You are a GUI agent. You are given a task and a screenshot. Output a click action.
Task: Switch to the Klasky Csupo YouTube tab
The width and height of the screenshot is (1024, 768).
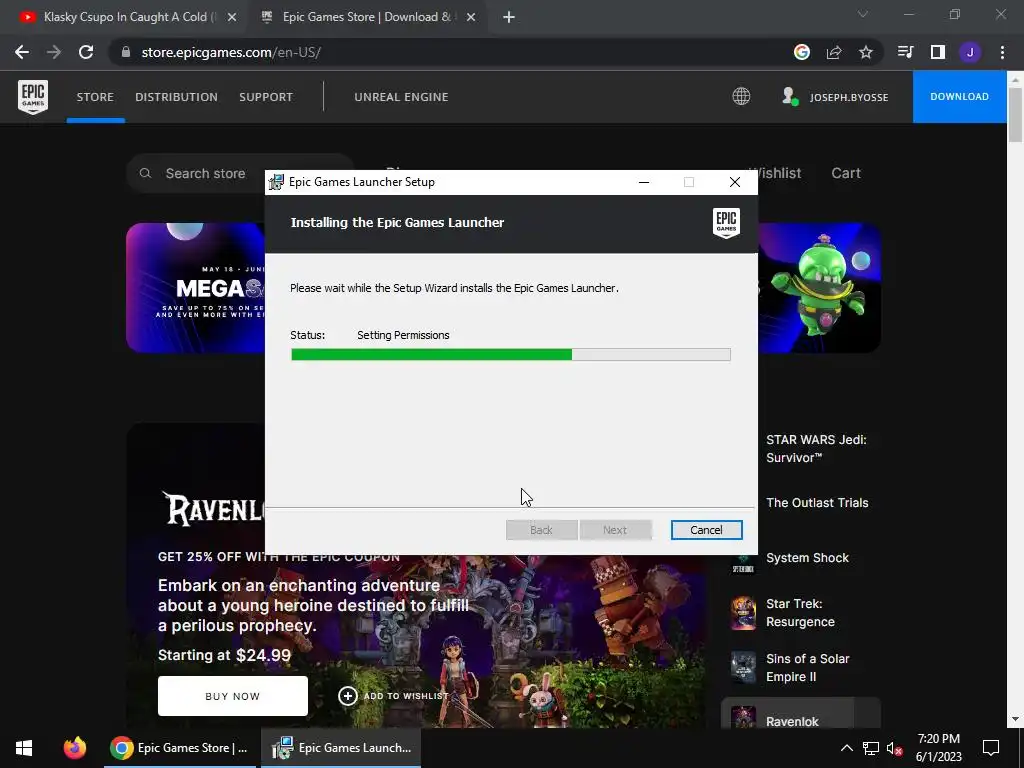point(127,18)
